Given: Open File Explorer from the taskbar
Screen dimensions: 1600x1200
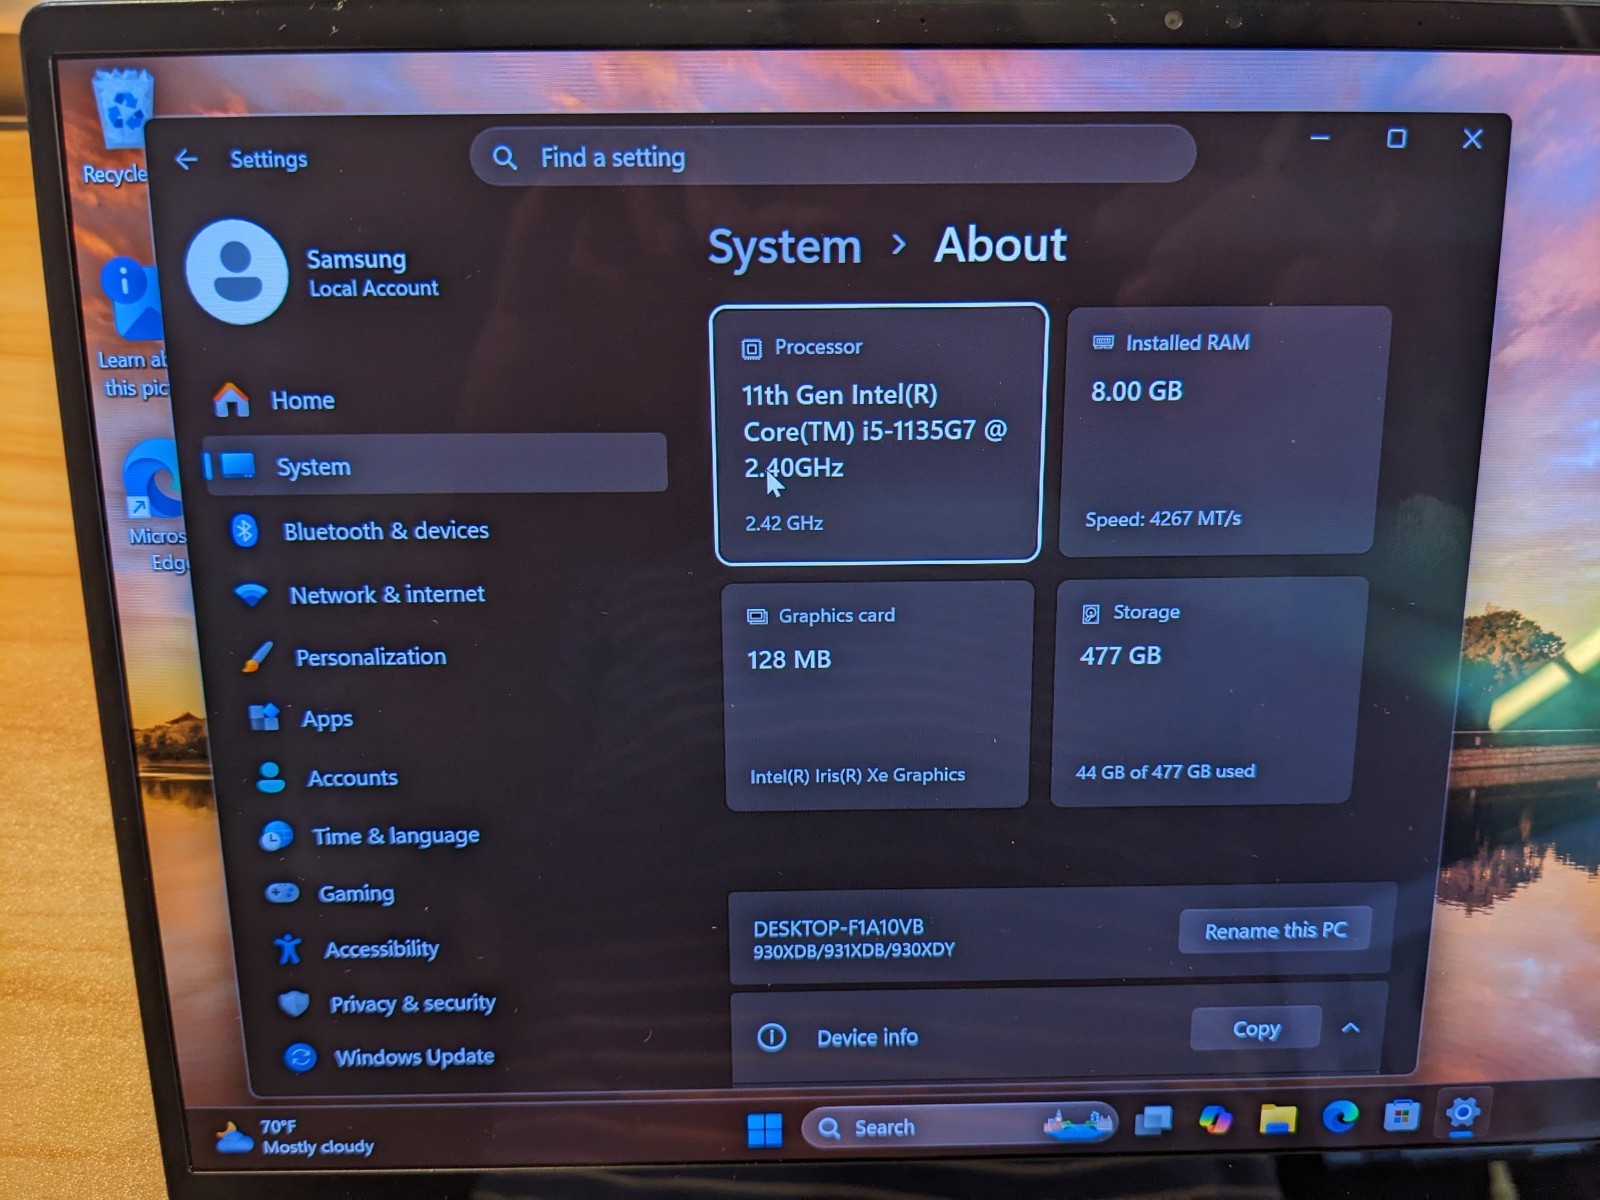Looking at the screenshot, I should pos(1277,1119).
